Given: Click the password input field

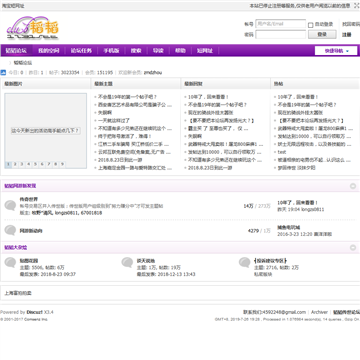Looking at the screenshot, I should tap(280, 34).
